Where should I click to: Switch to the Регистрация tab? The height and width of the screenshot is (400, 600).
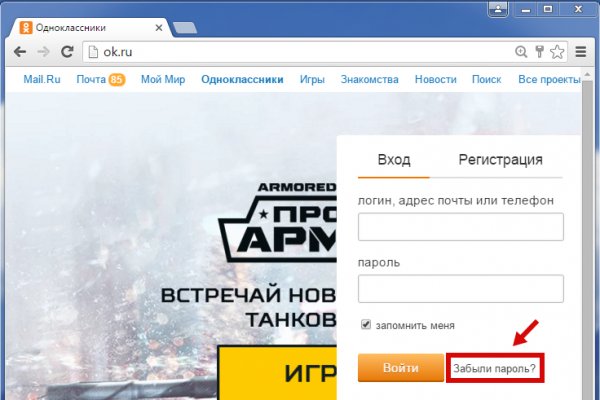(x=500, y=160)
